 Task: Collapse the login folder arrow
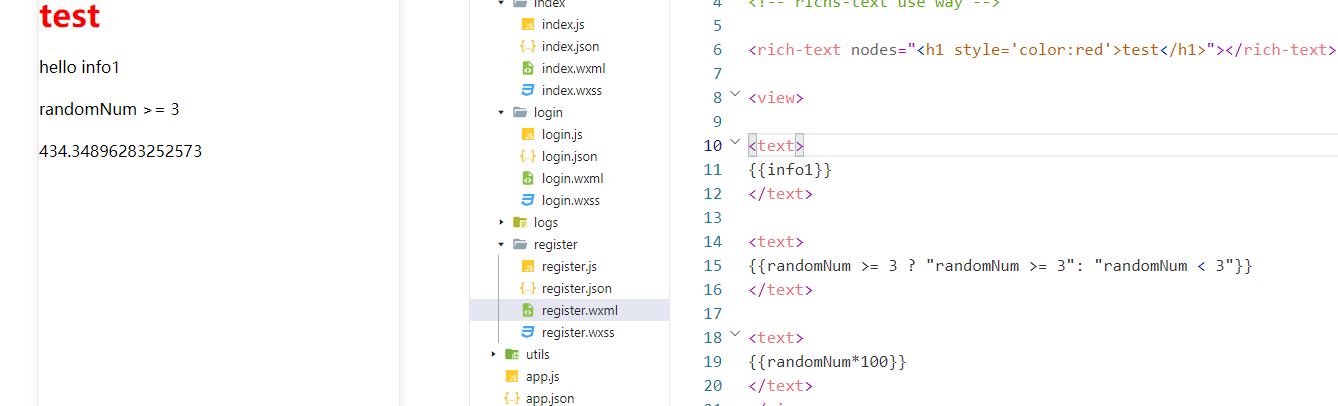click(x=501, y=112)
